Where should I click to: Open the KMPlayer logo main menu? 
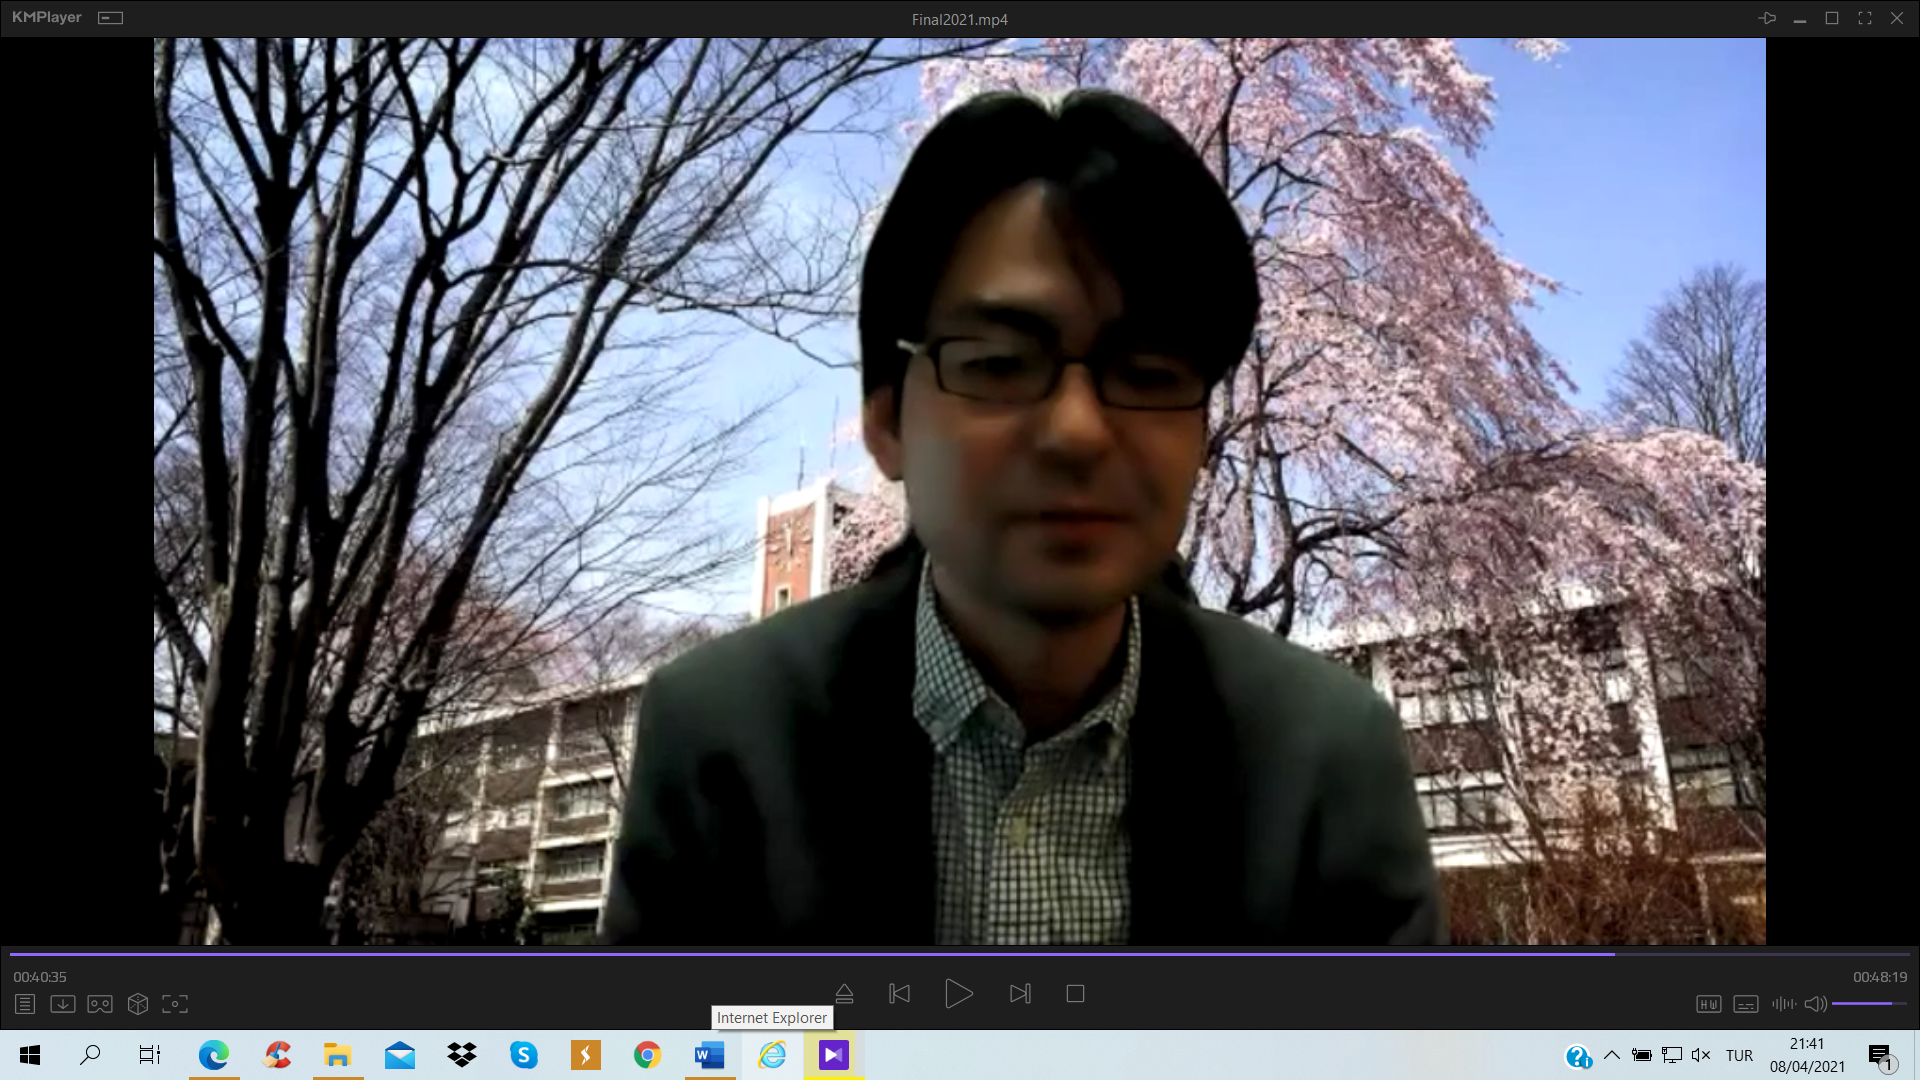pos(46,18)
